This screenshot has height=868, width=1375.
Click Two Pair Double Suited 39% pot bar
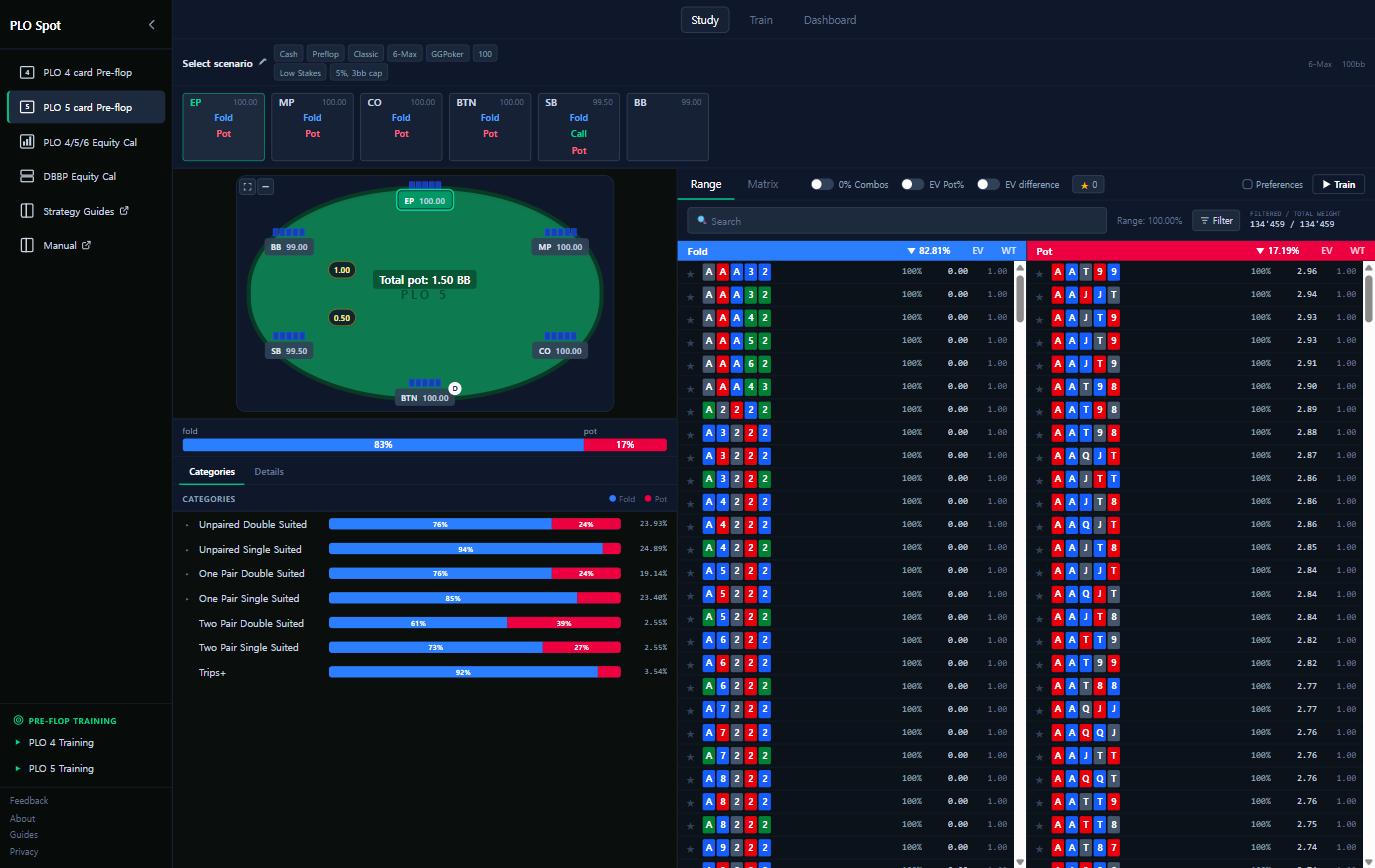coord(564,623)
